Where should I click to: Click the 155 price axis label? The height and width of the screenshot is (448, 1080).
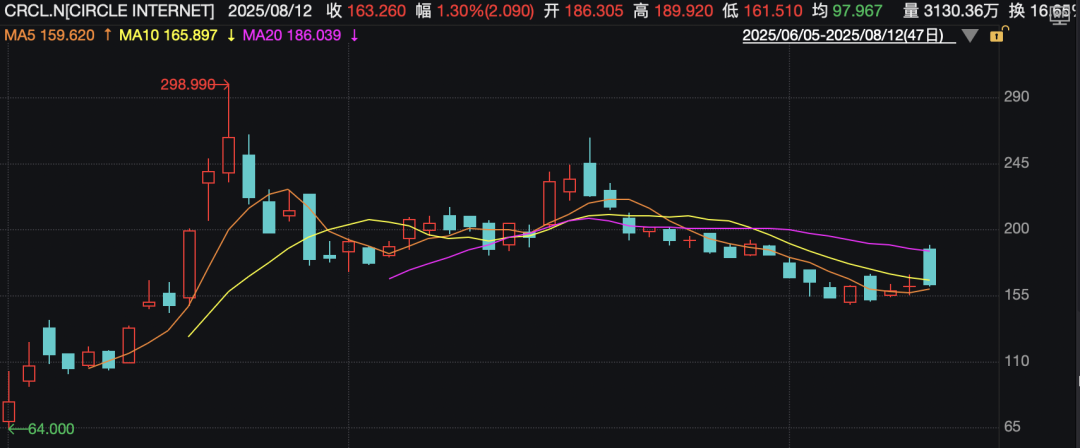(1017, 295)
